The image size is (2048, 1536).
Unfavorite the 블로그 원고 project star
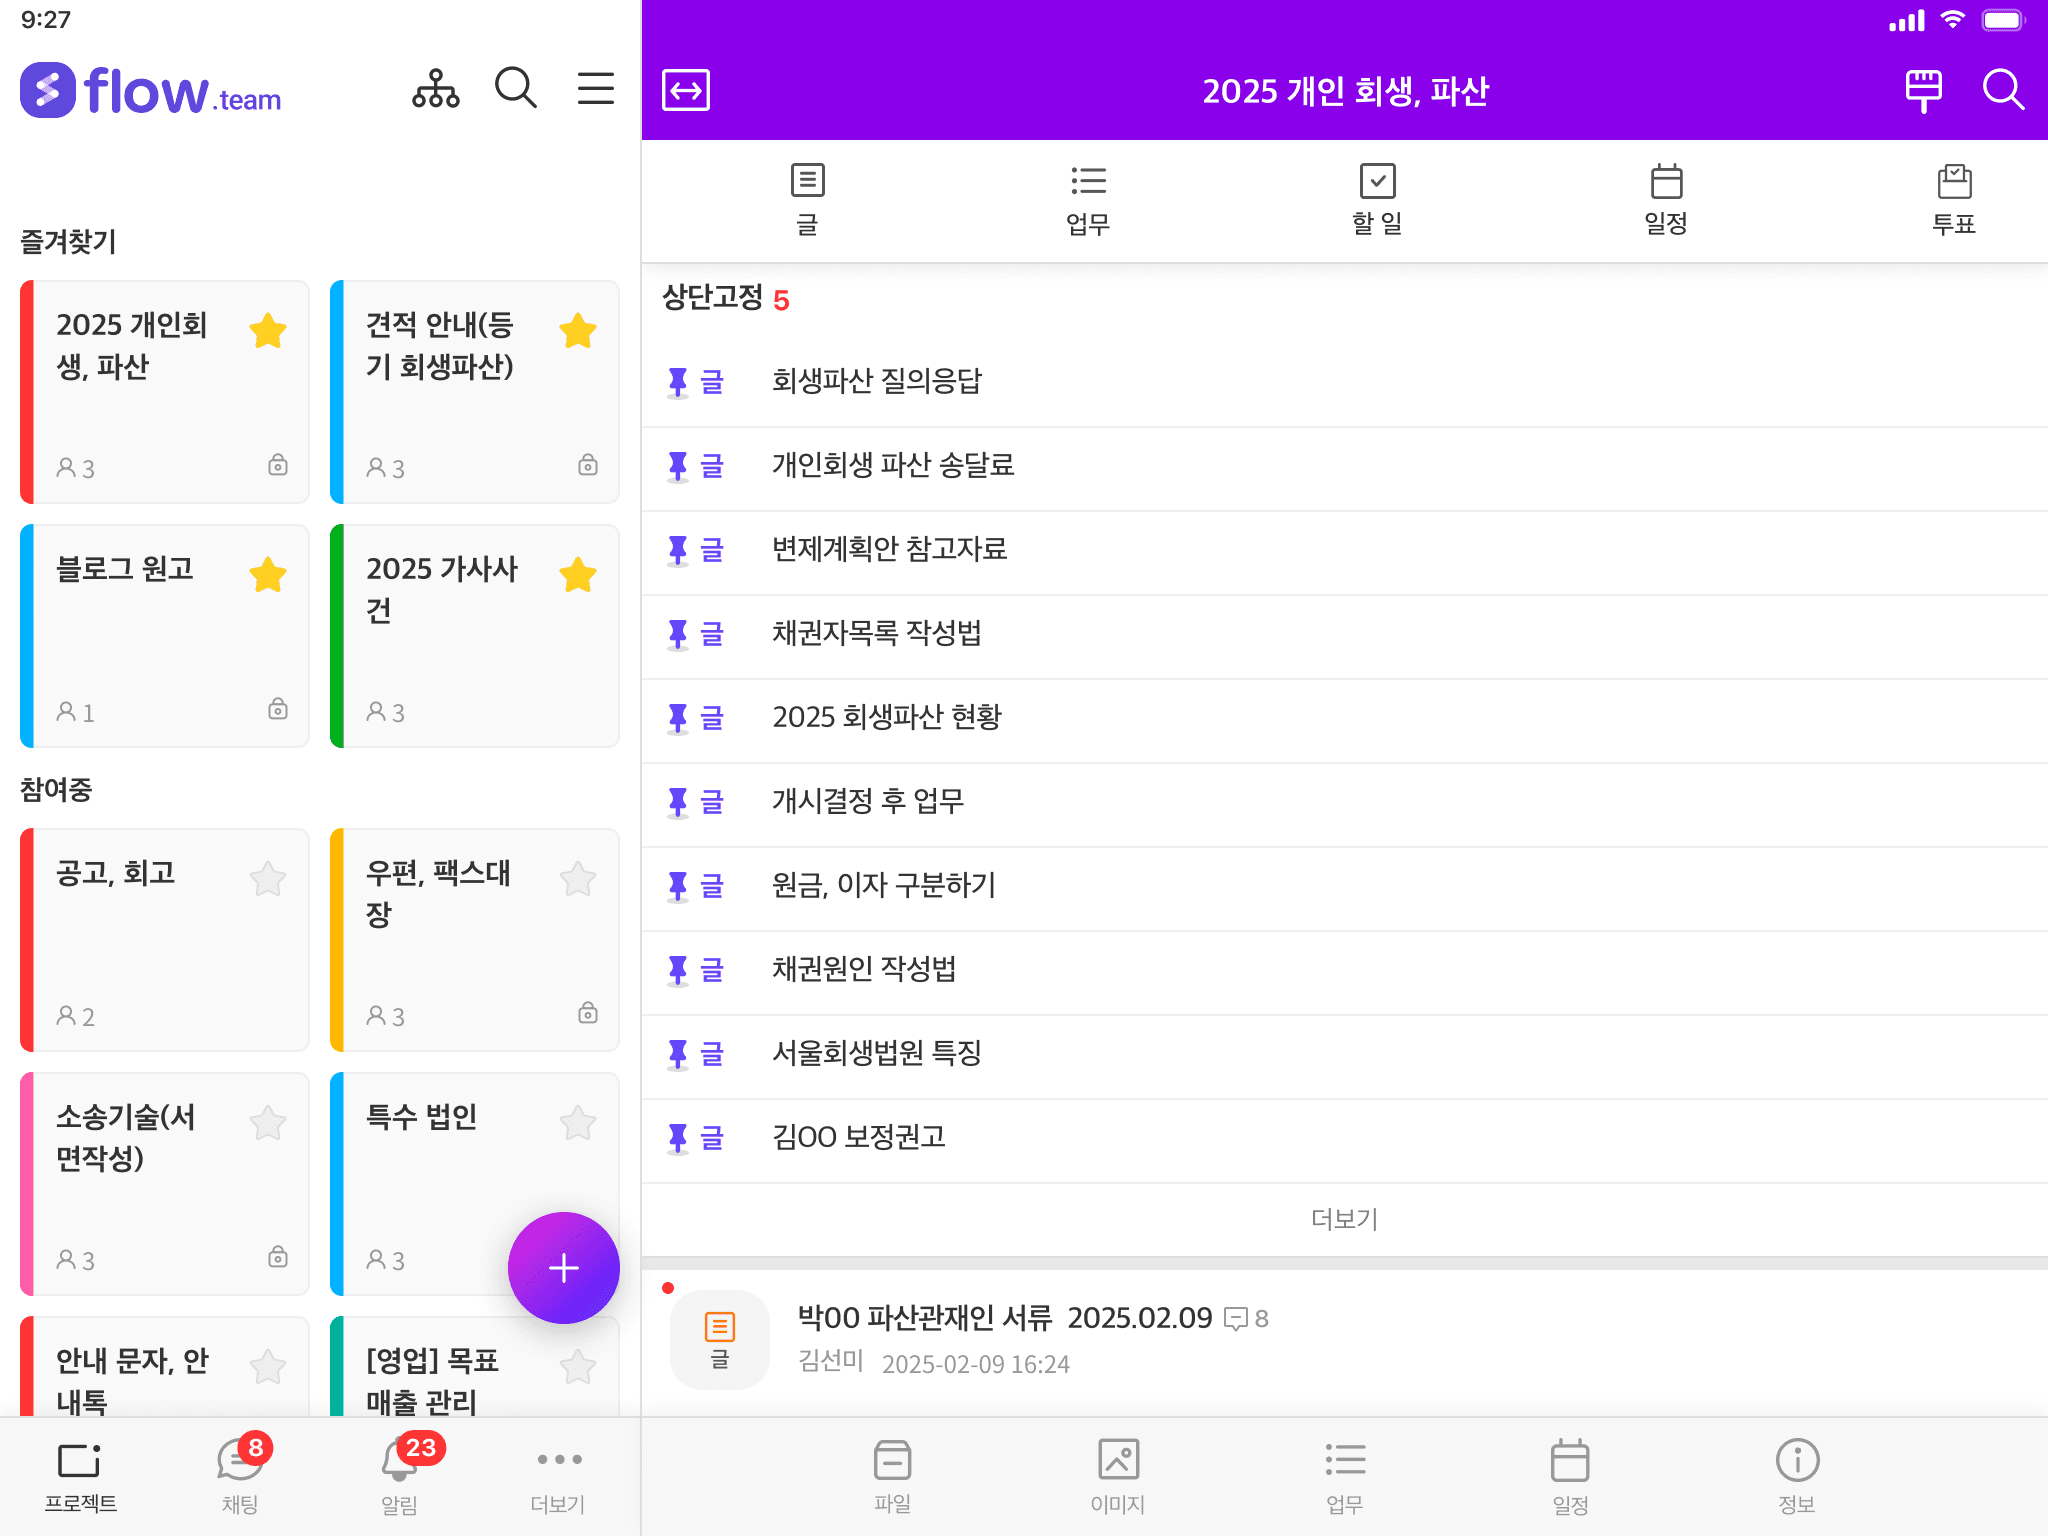(x=268, y=575)
